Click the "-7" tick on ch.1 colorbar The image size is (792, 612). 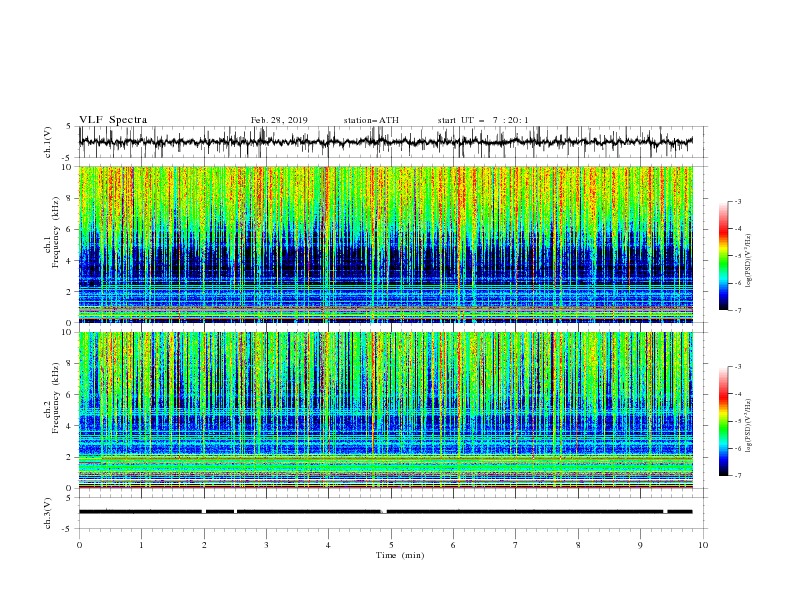point(737,310)
